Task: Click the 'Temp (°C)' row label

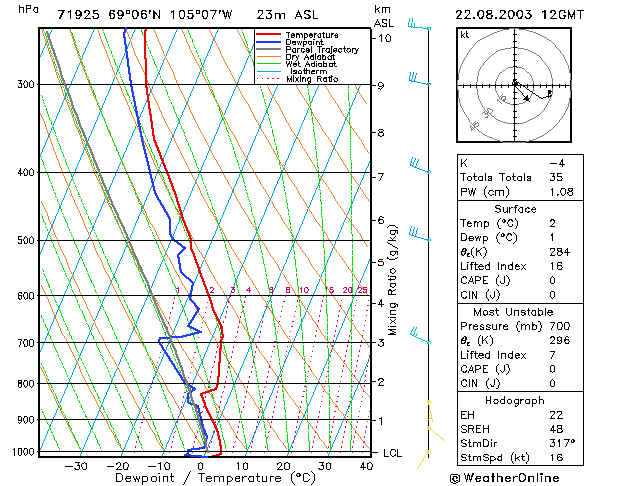Action: [x=489, y=223]
